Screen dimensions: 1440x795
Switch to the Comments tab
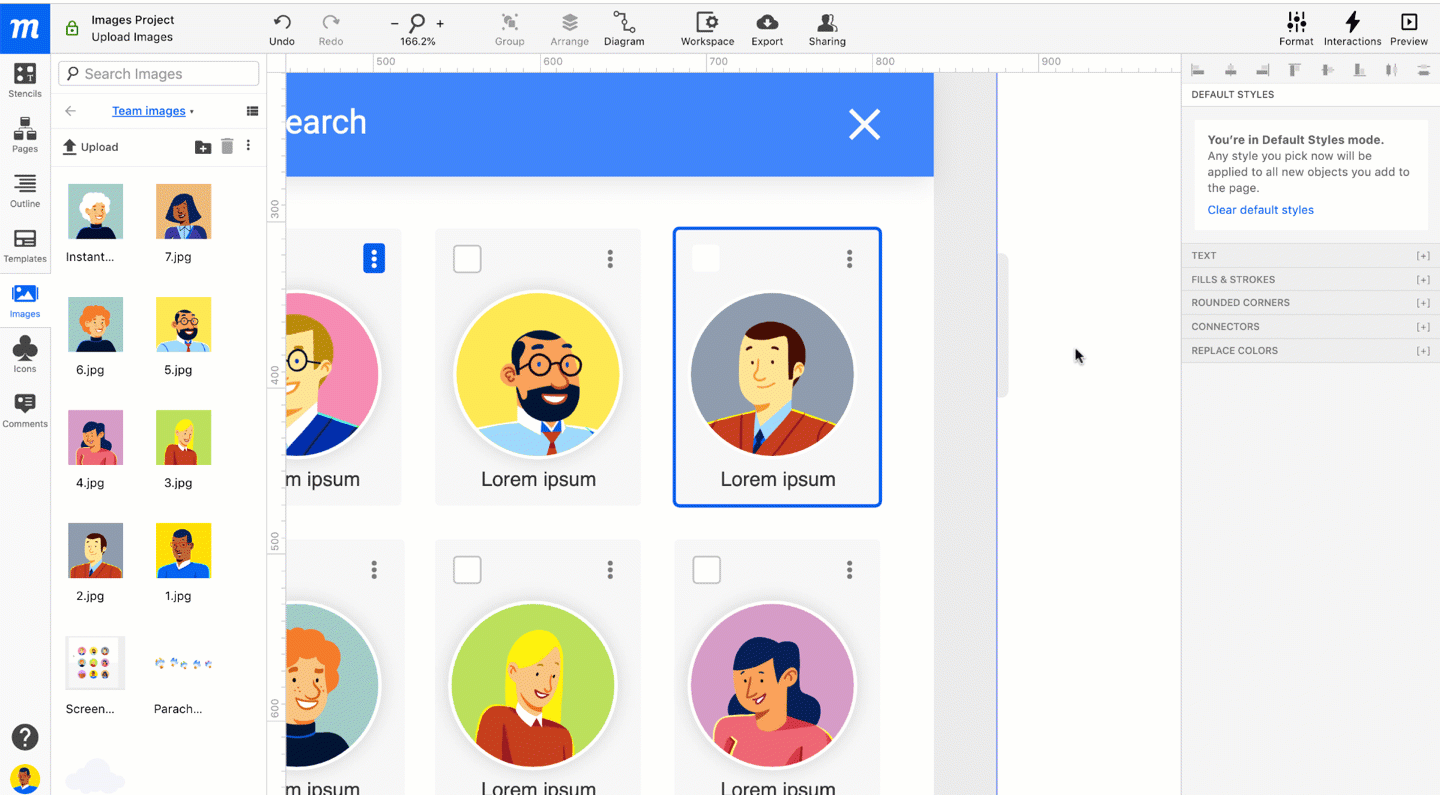(25, 410)
